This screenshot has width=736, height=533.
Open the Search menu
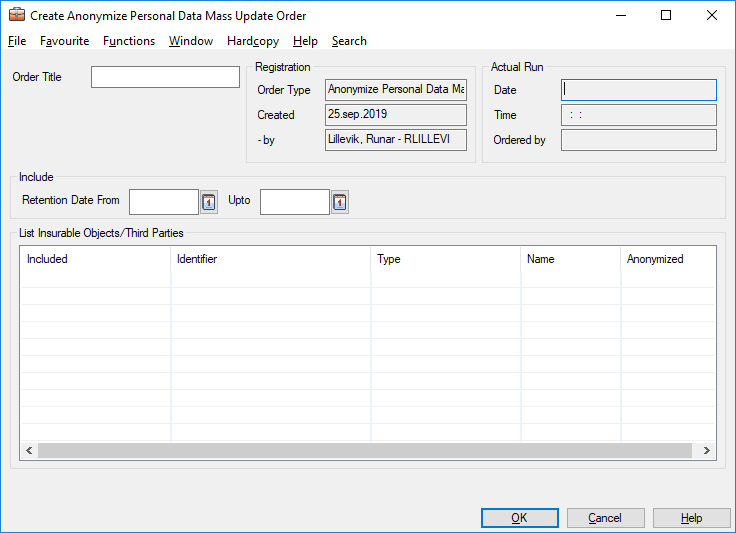349,41
